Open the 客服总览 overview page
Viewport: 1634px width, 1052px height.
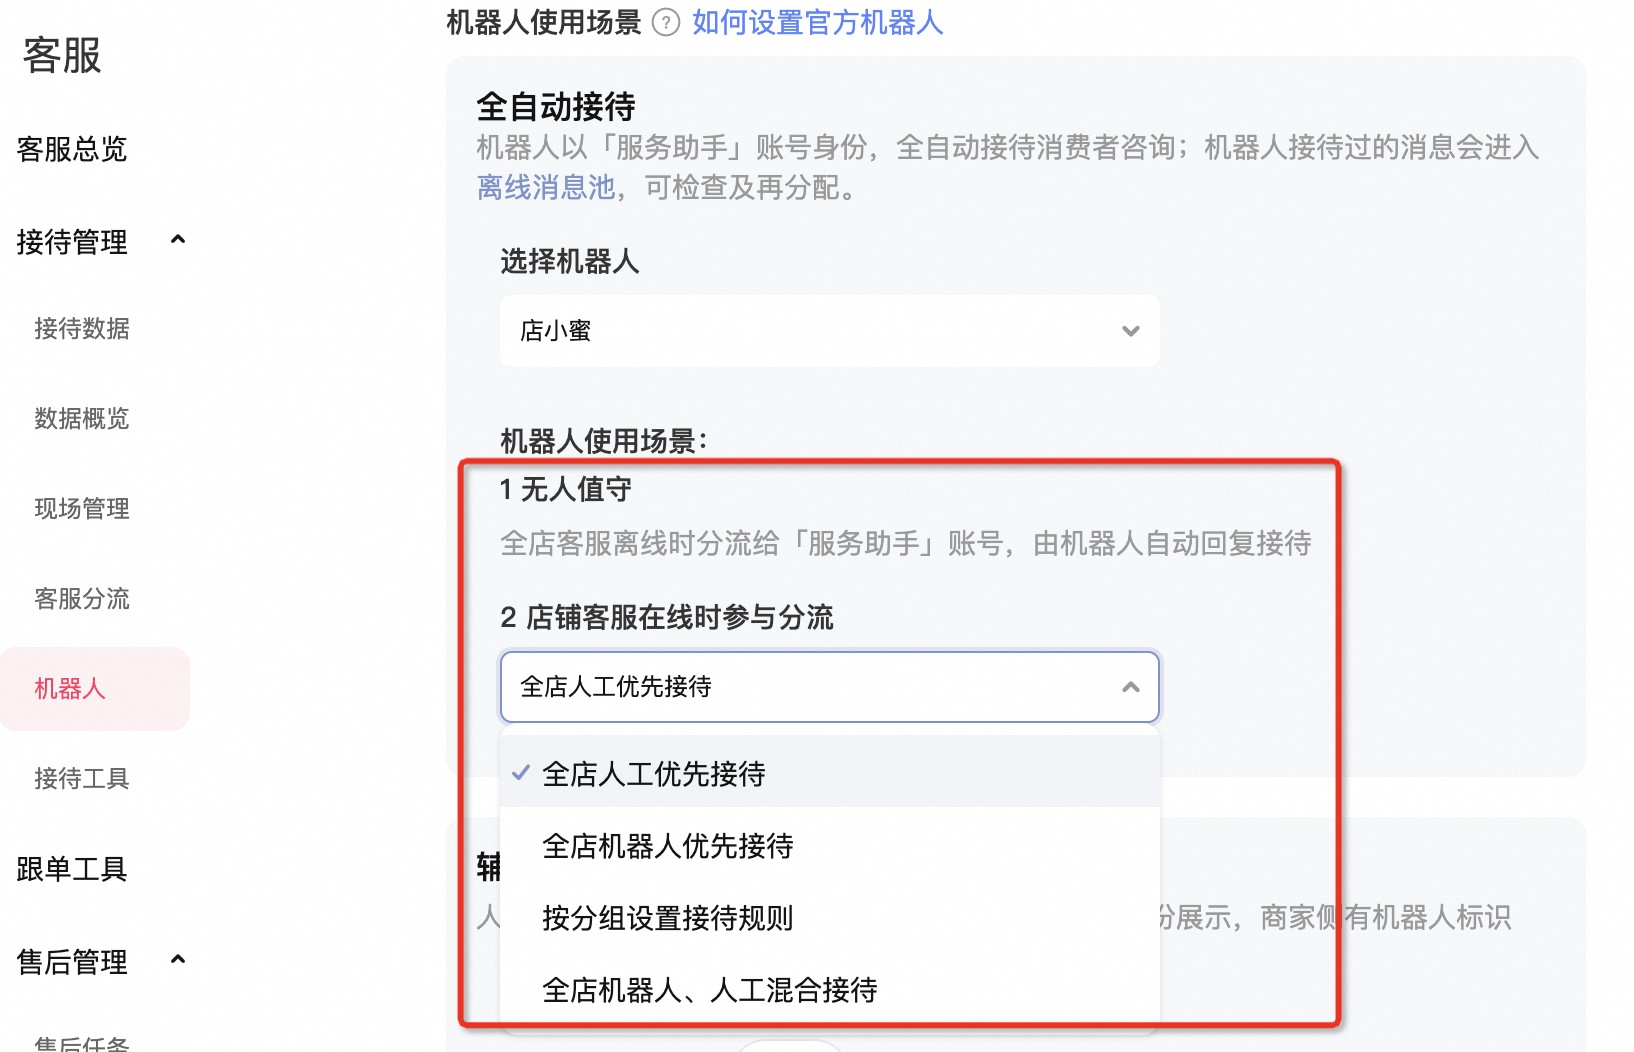71,150
